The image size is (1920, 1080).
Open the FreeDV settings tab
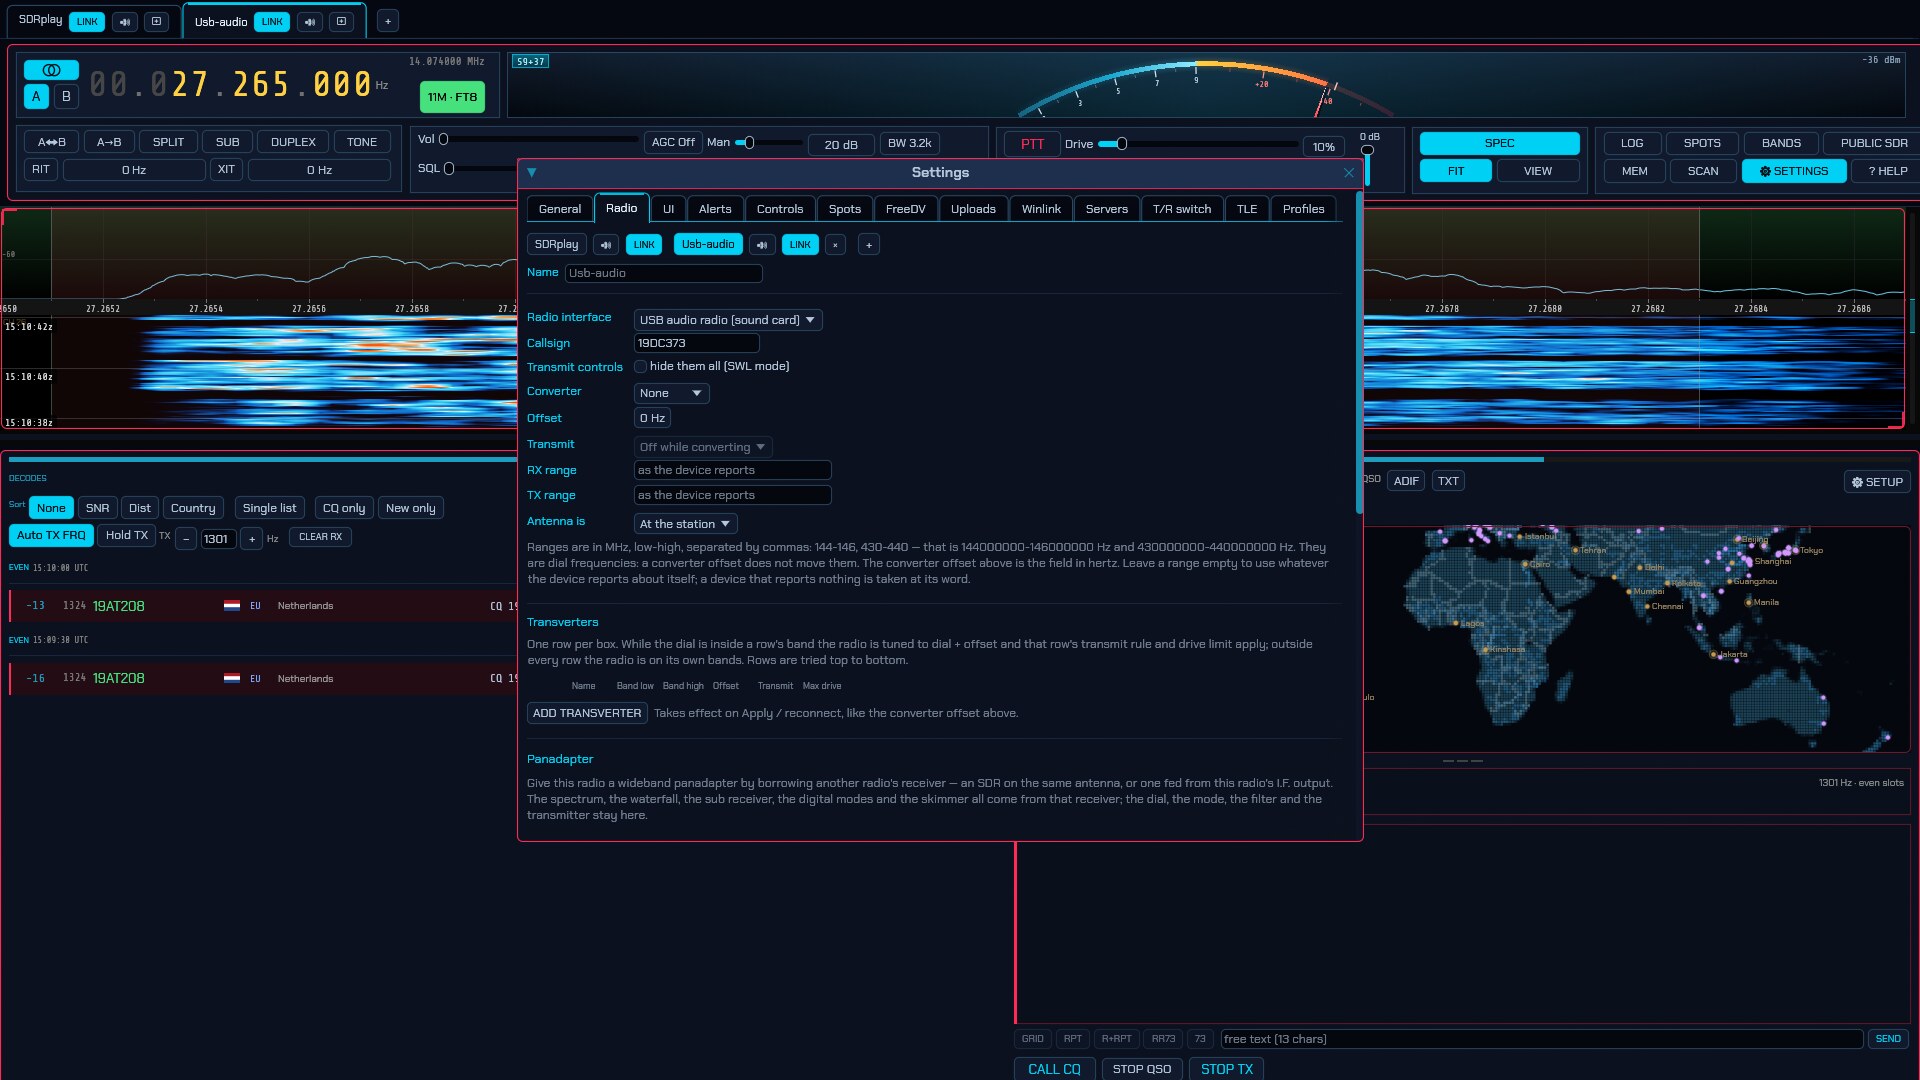(x=905, y=209)
